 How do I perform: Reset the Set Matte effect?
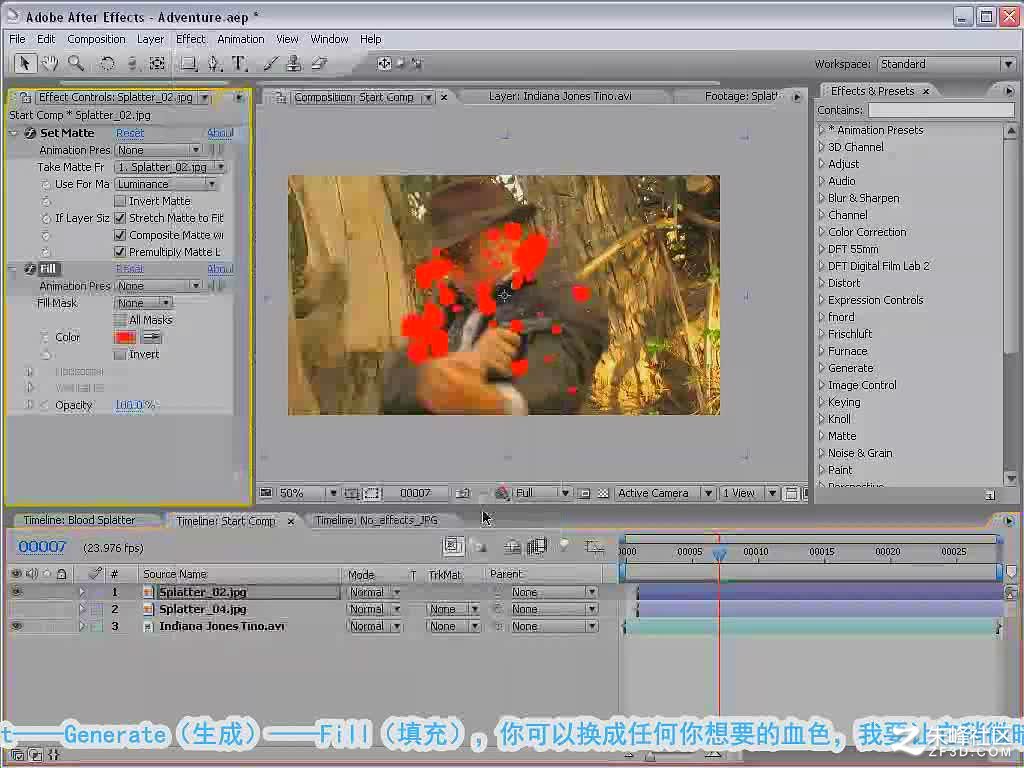pyautogui.click(x=130, y=133)
